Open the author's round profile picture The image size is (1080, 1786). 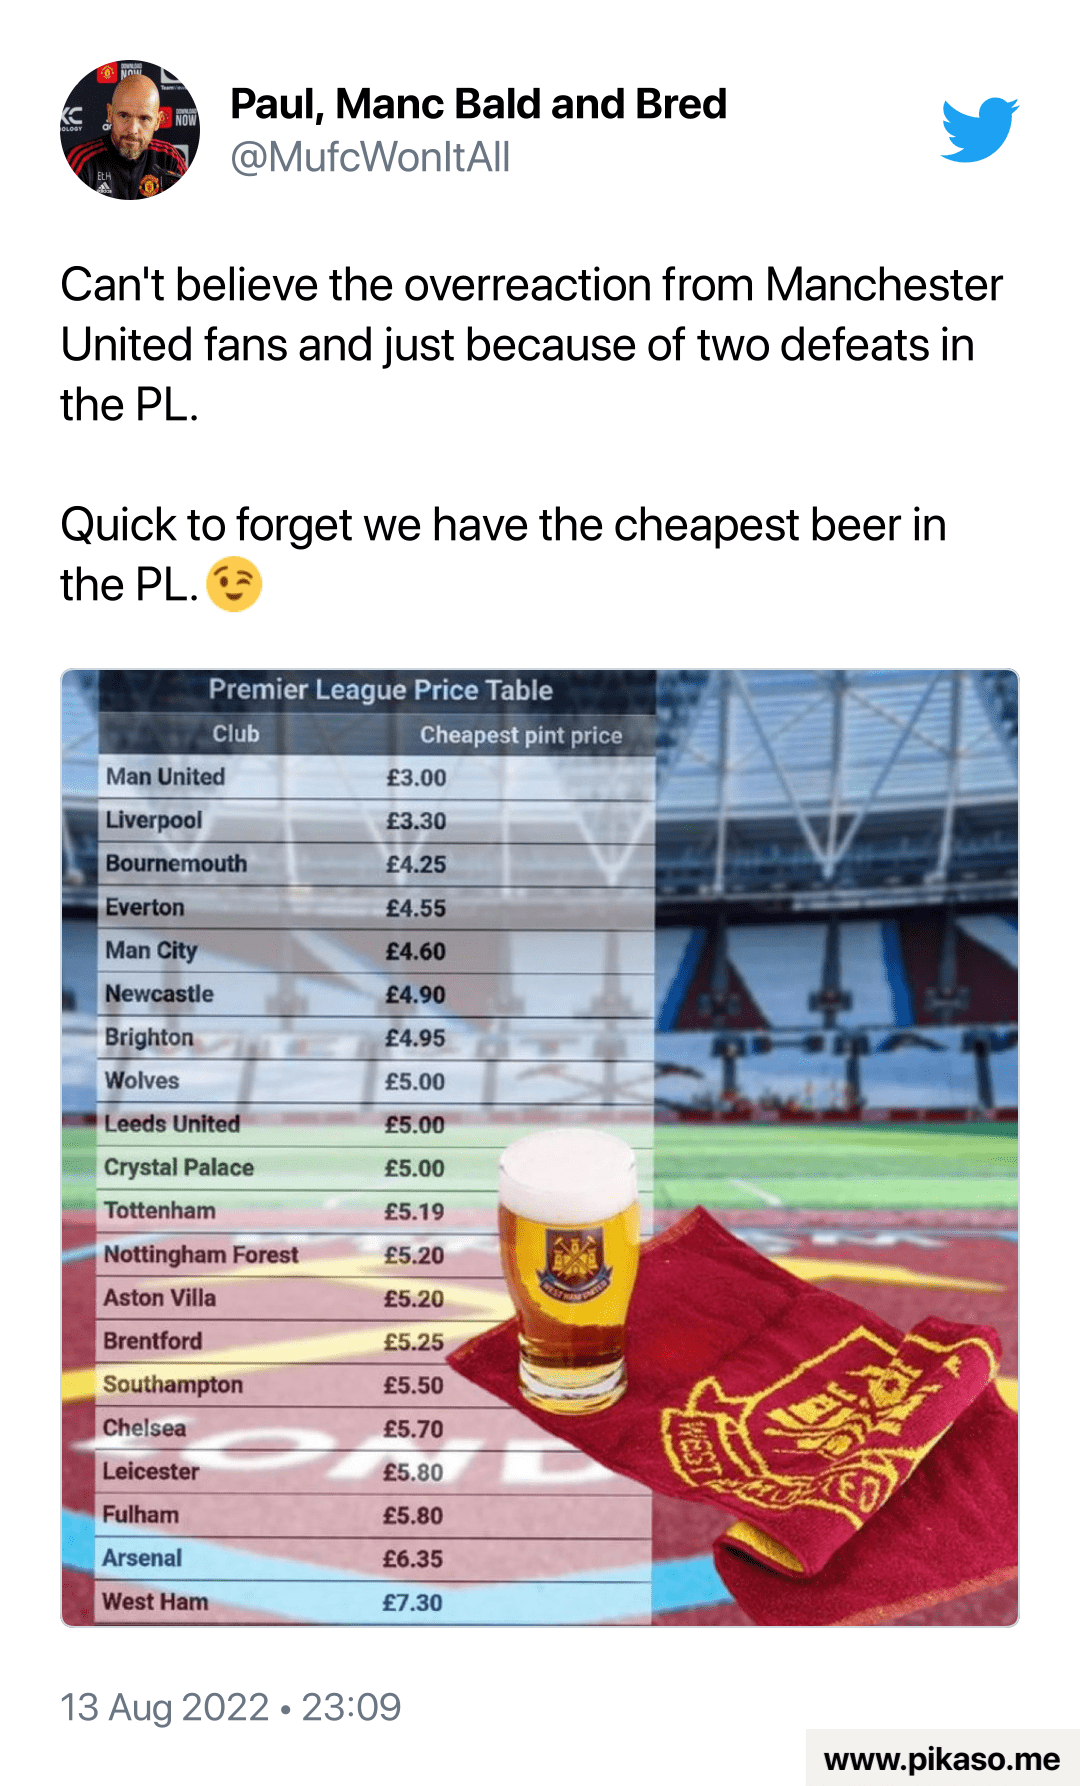[130, 130]
